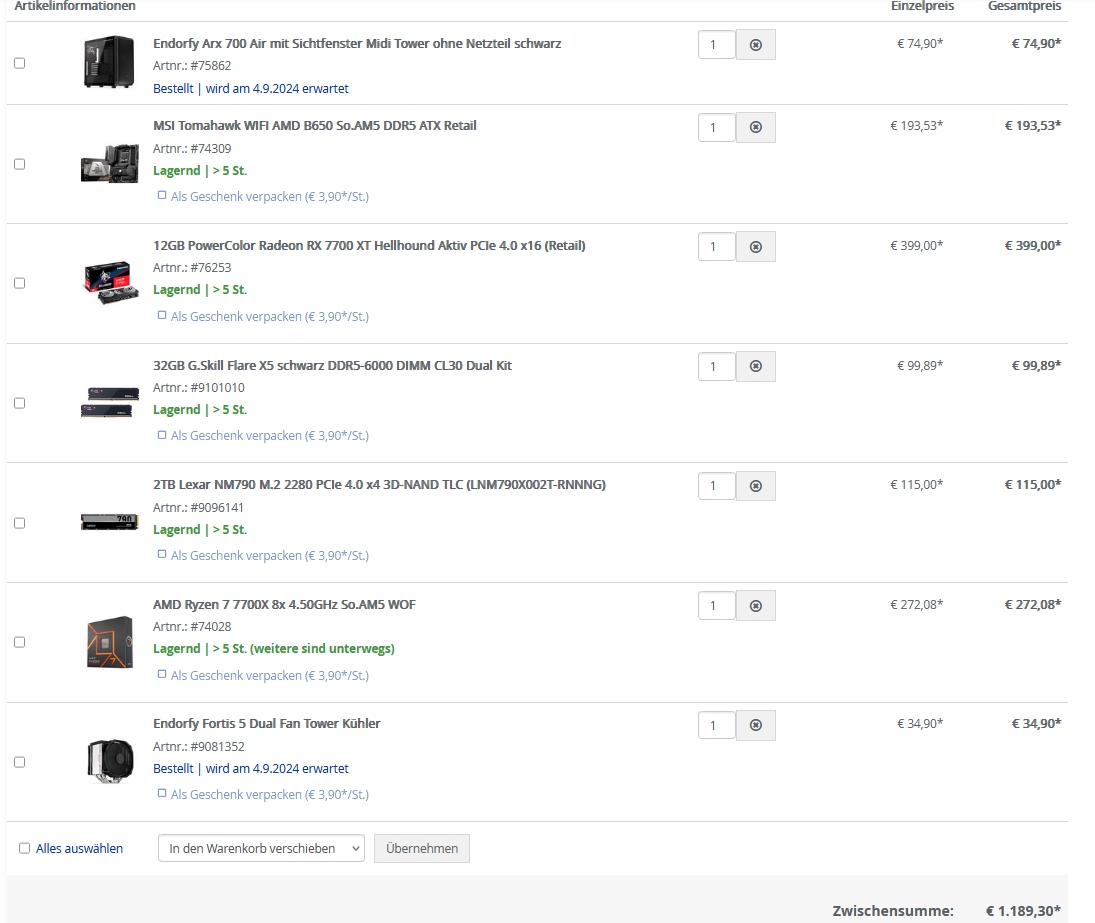This screenshot has width=1095, height=923.
Task: Remove PowerColor Radeon RX 7700 XT item
Action: 756,246
